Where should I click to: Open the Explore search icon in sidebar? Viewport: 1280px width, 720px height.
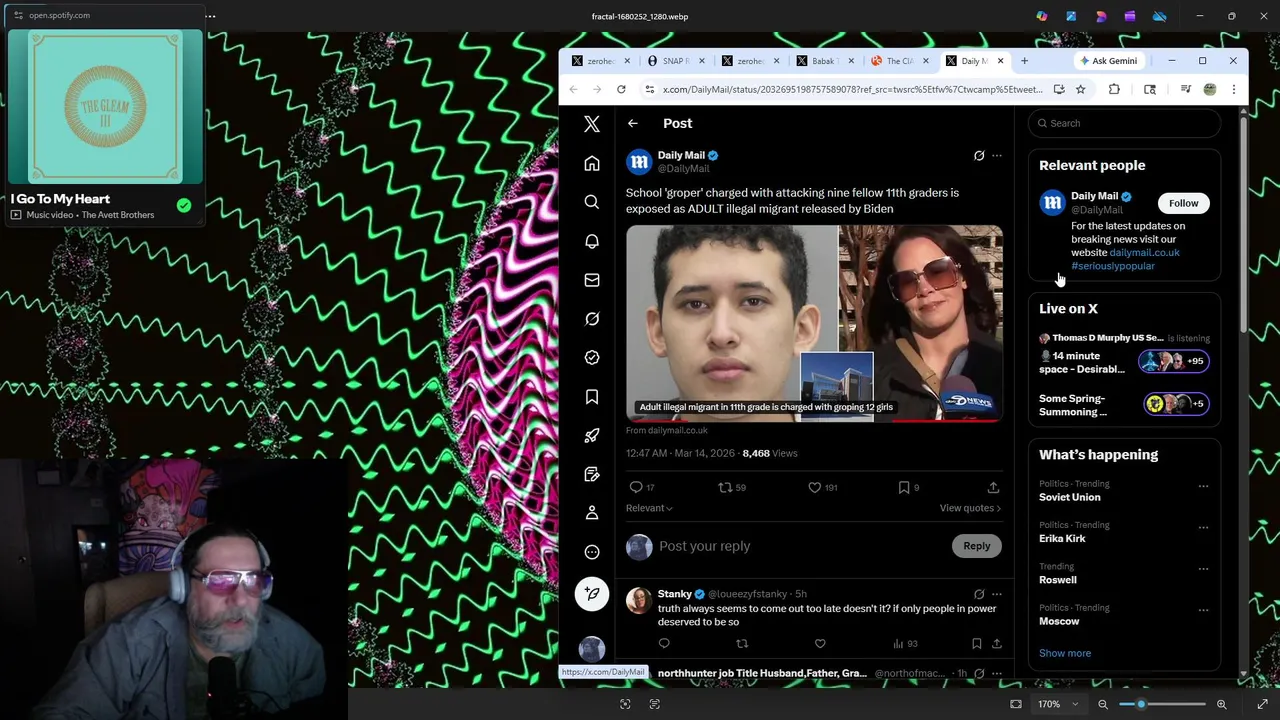[x=592, y=202]
